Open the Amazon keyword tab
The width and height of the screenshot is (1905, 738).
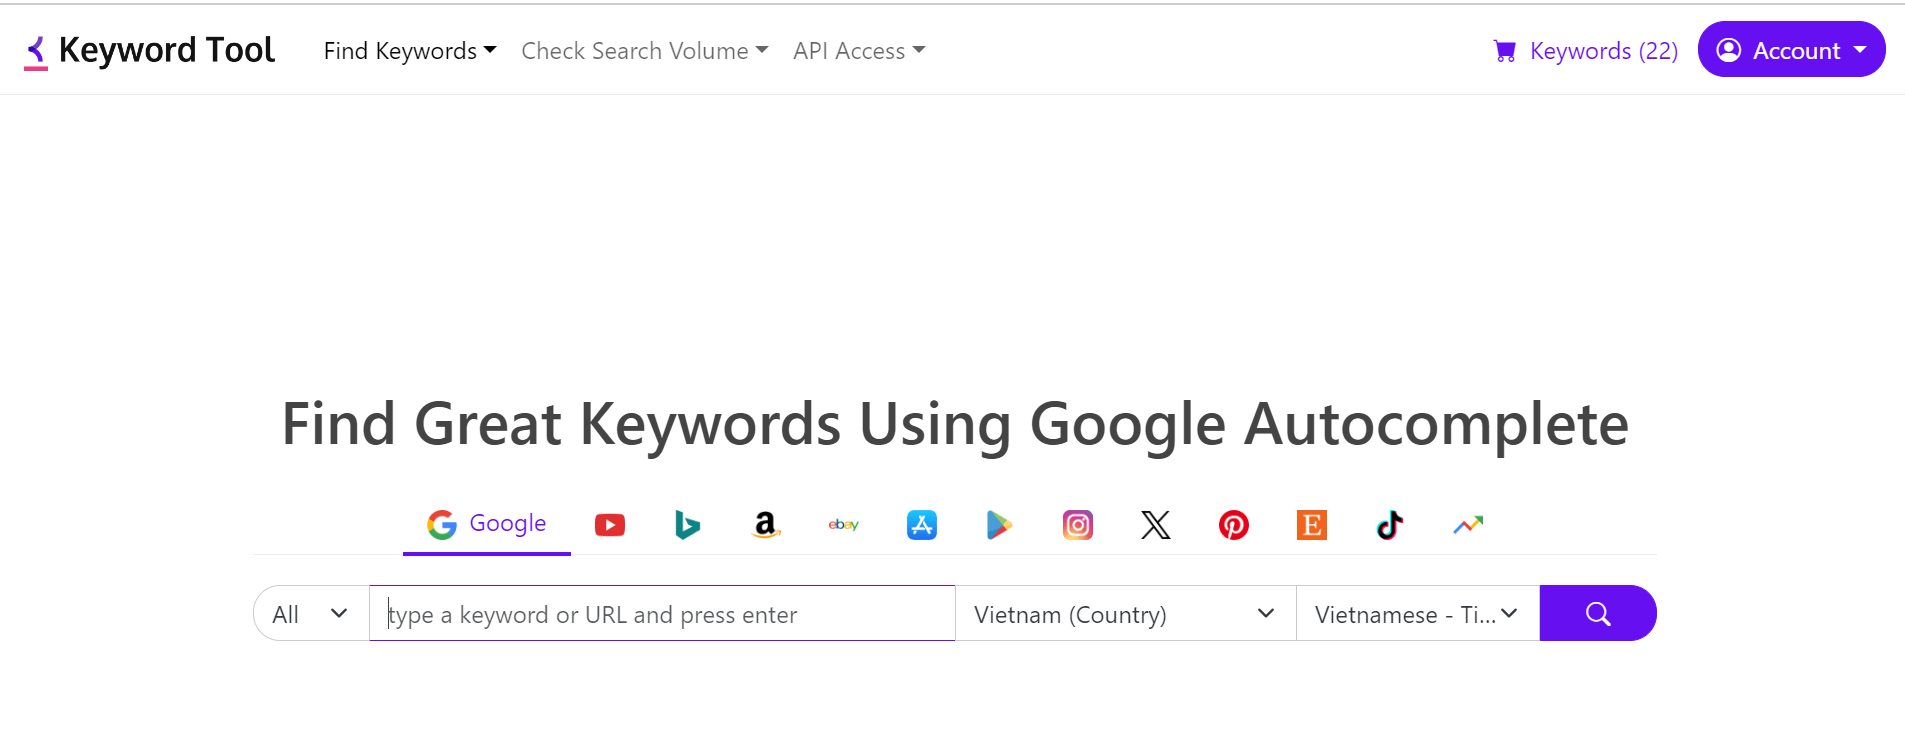click(x=765, y=525)
